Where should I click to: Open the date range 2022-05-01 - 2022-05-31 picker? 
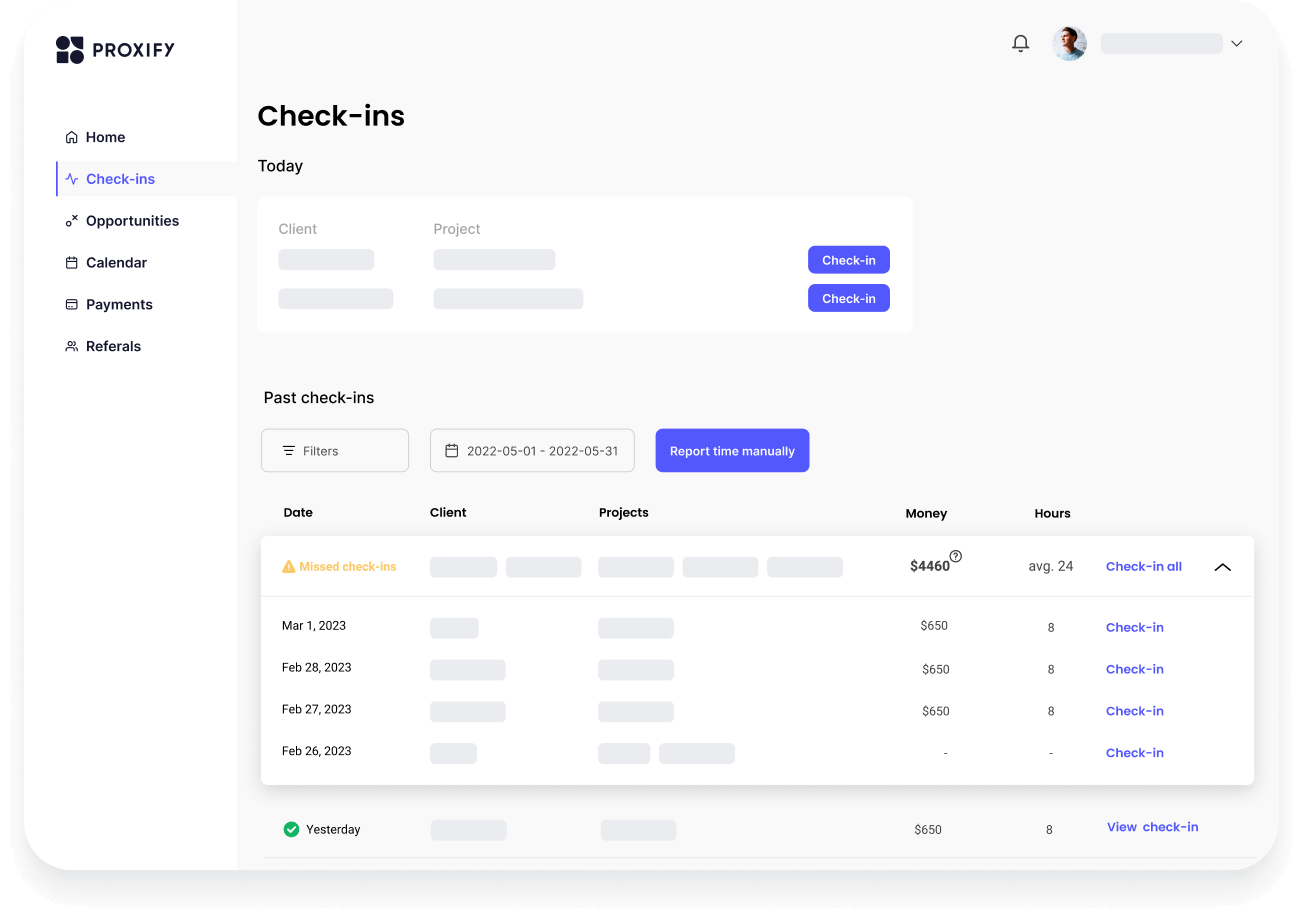(532, 450)
